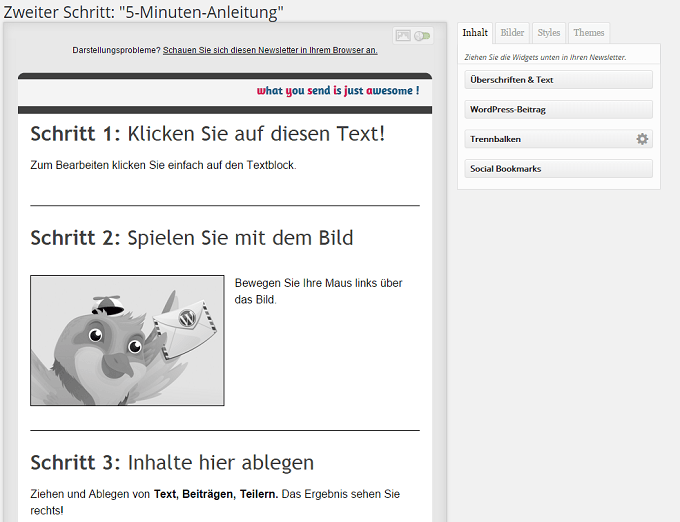The width and height of the screenshot is (680, 522).
Task: Open the view newsletter in browser link
Action: point(270,50)
